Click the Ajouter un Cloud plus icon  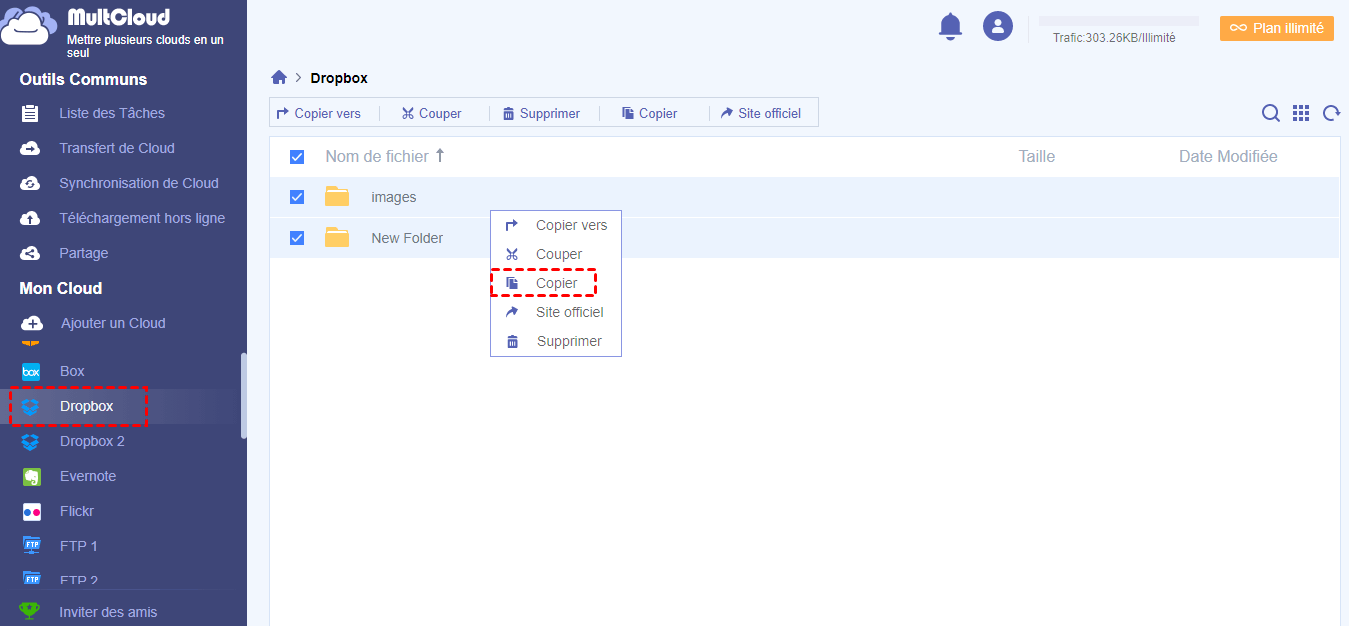32,323
